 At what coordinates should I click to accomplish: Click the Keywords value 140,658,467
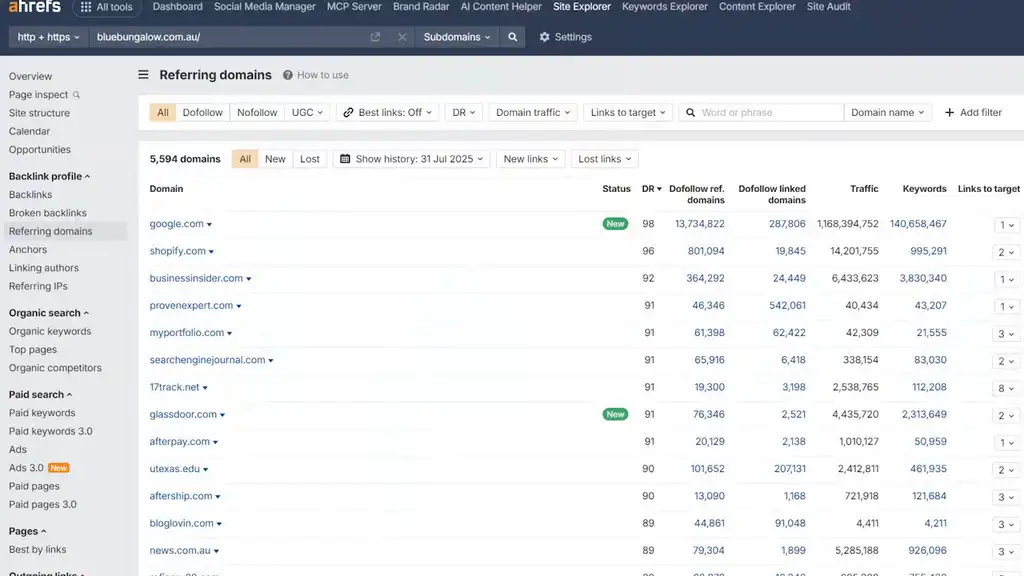coord(918,224)
